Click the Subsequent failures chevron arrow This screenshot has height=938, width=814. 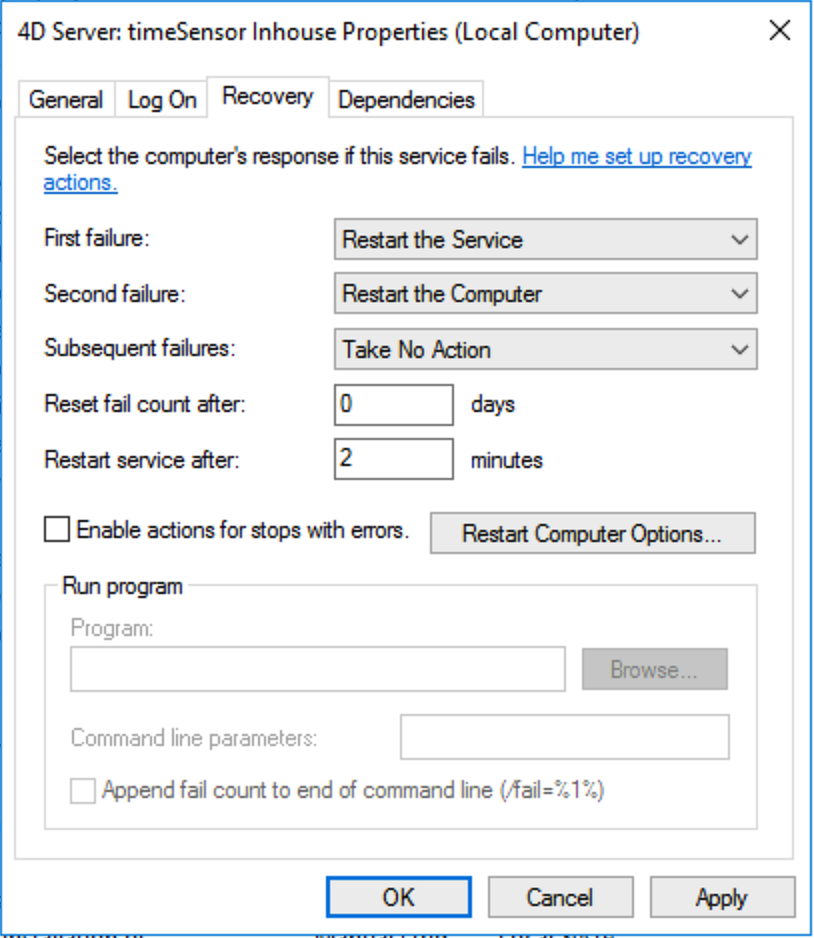[740, 349]
